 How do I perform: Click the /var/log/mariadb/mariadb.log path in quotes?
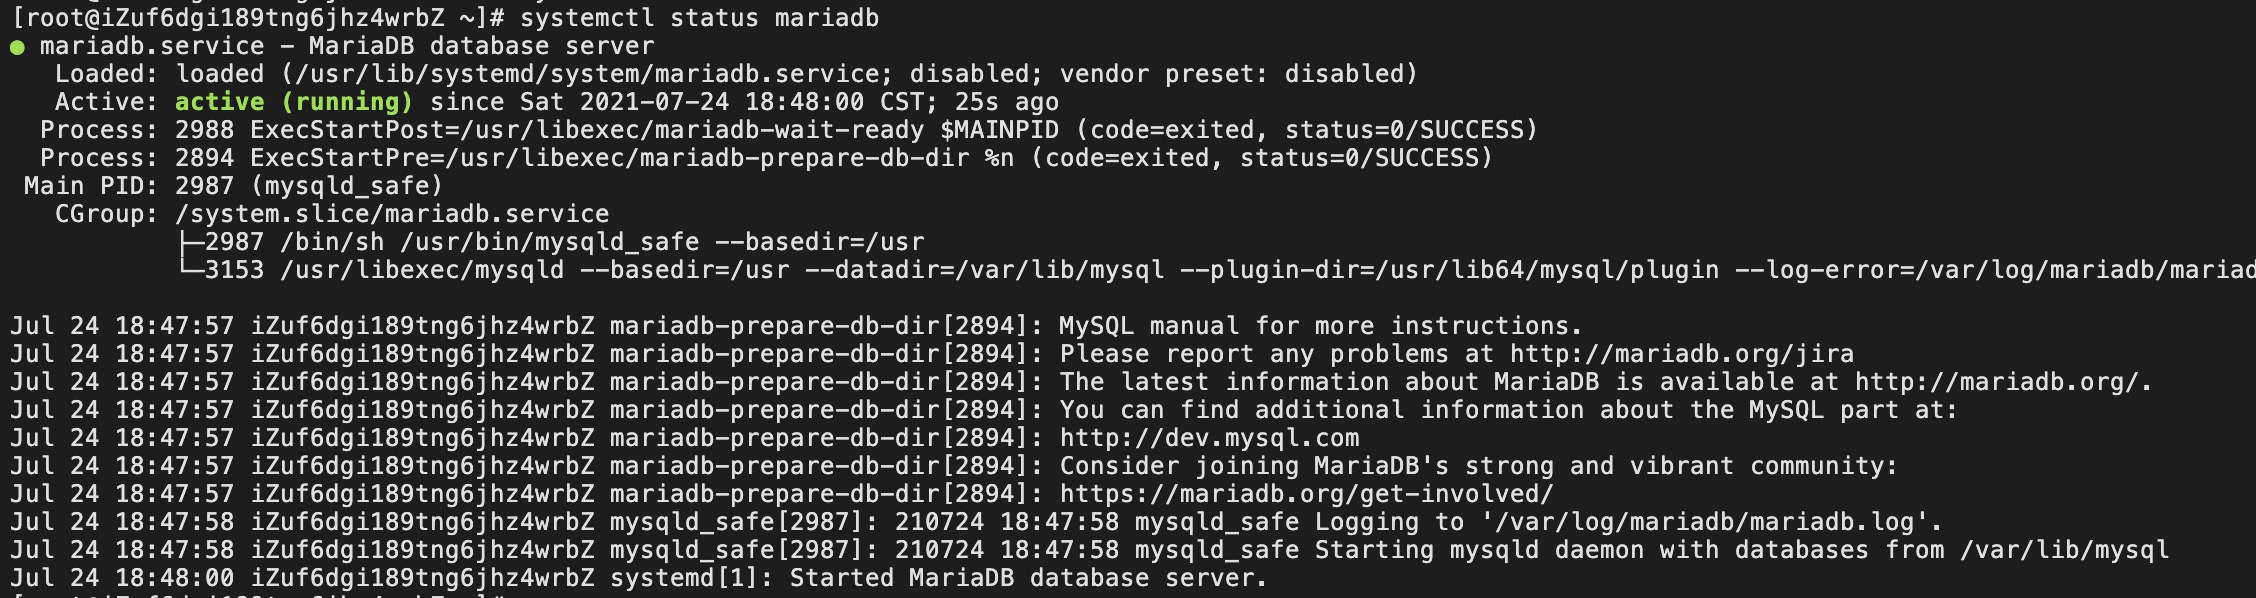pos(1704,522)
